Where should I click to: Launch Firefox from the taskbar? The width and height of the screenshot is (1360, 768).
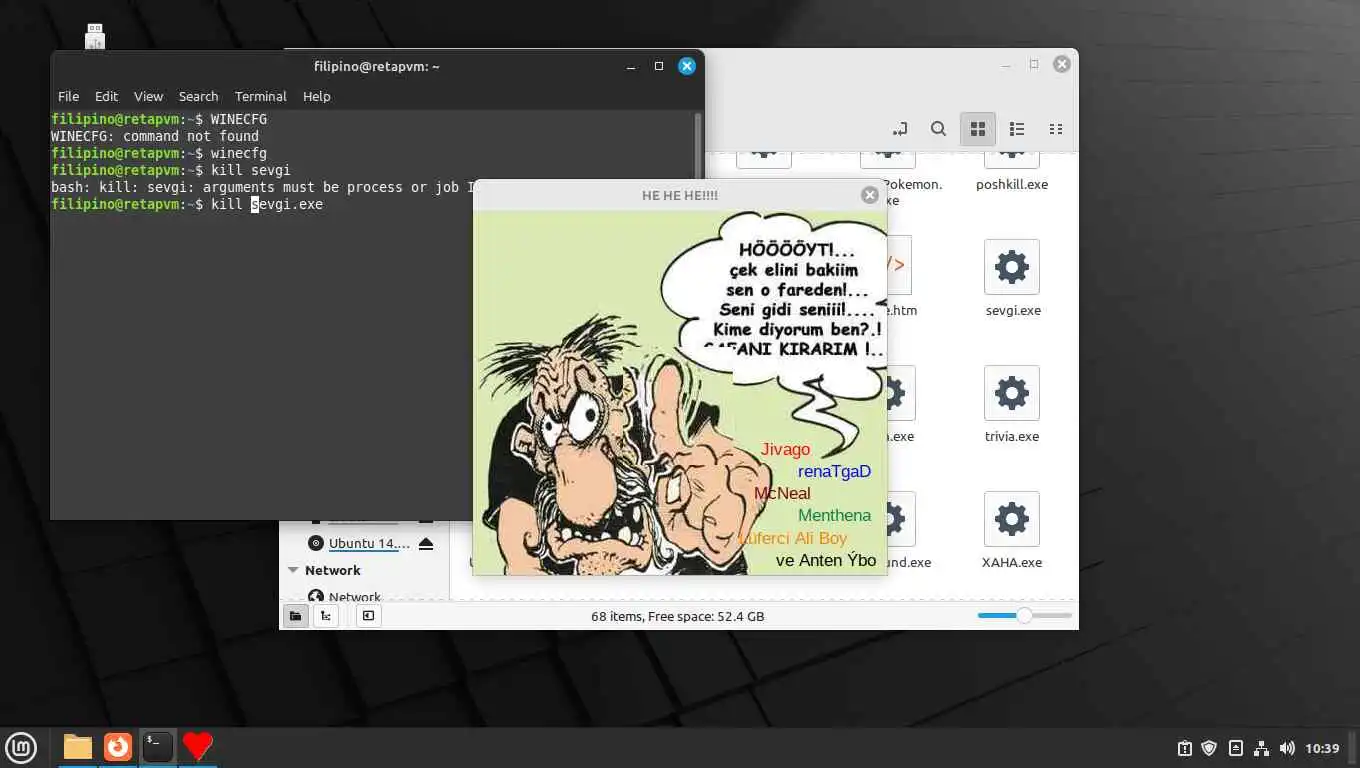click(118, 747)
